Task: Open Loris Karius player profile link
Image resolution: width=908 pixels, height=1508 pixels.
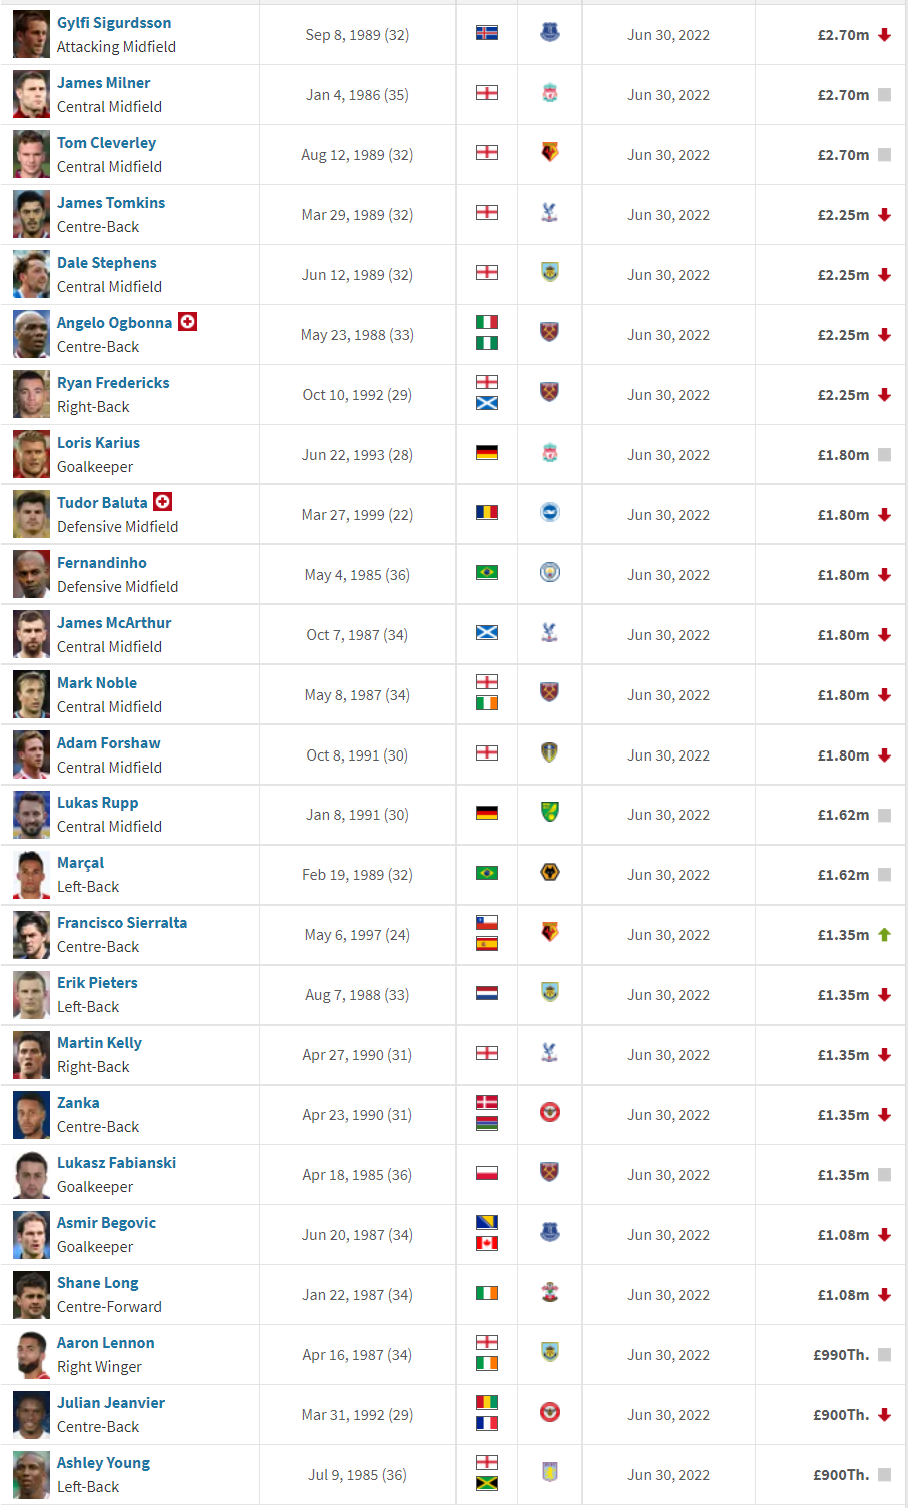Action: click(98, 443)
